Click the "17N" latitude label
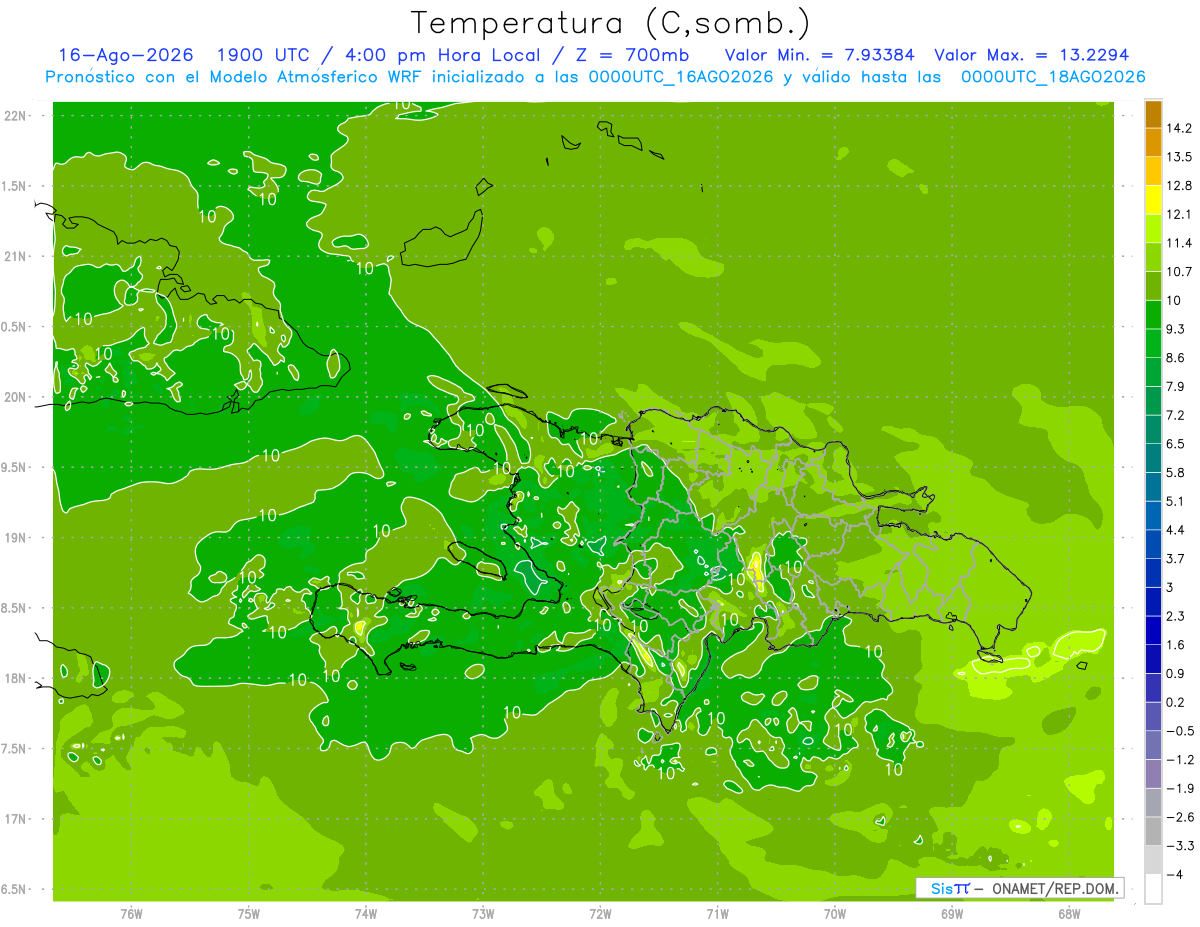Viewport: 1200px width, 927px height. pyautogui.click(x=15, y=819)
